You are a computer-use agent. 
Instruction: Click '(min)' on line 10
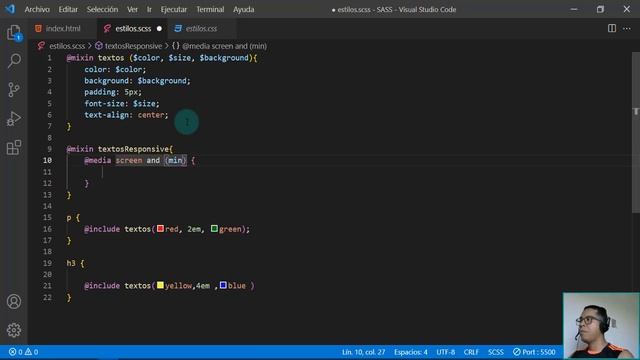coord(176,160)
